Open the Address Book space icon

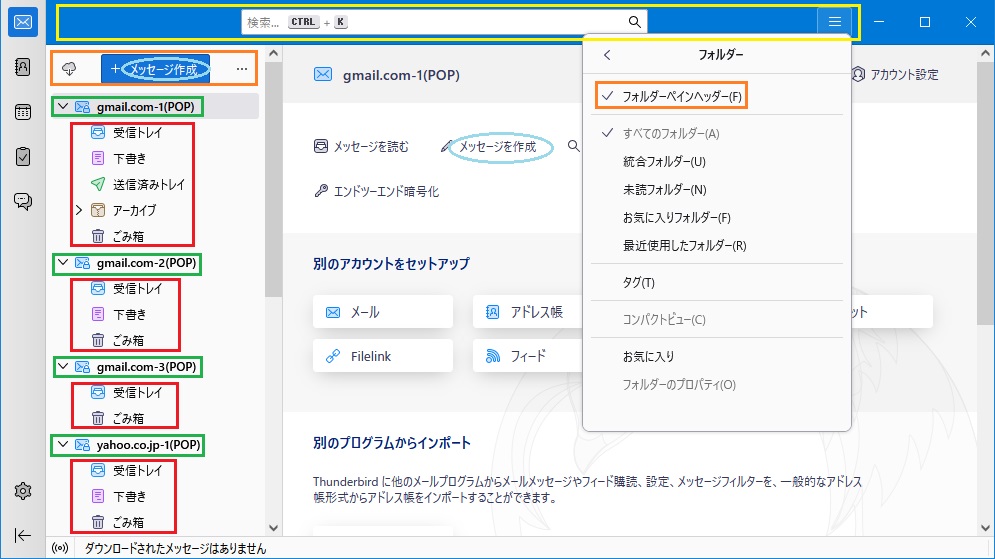[22, 67]
